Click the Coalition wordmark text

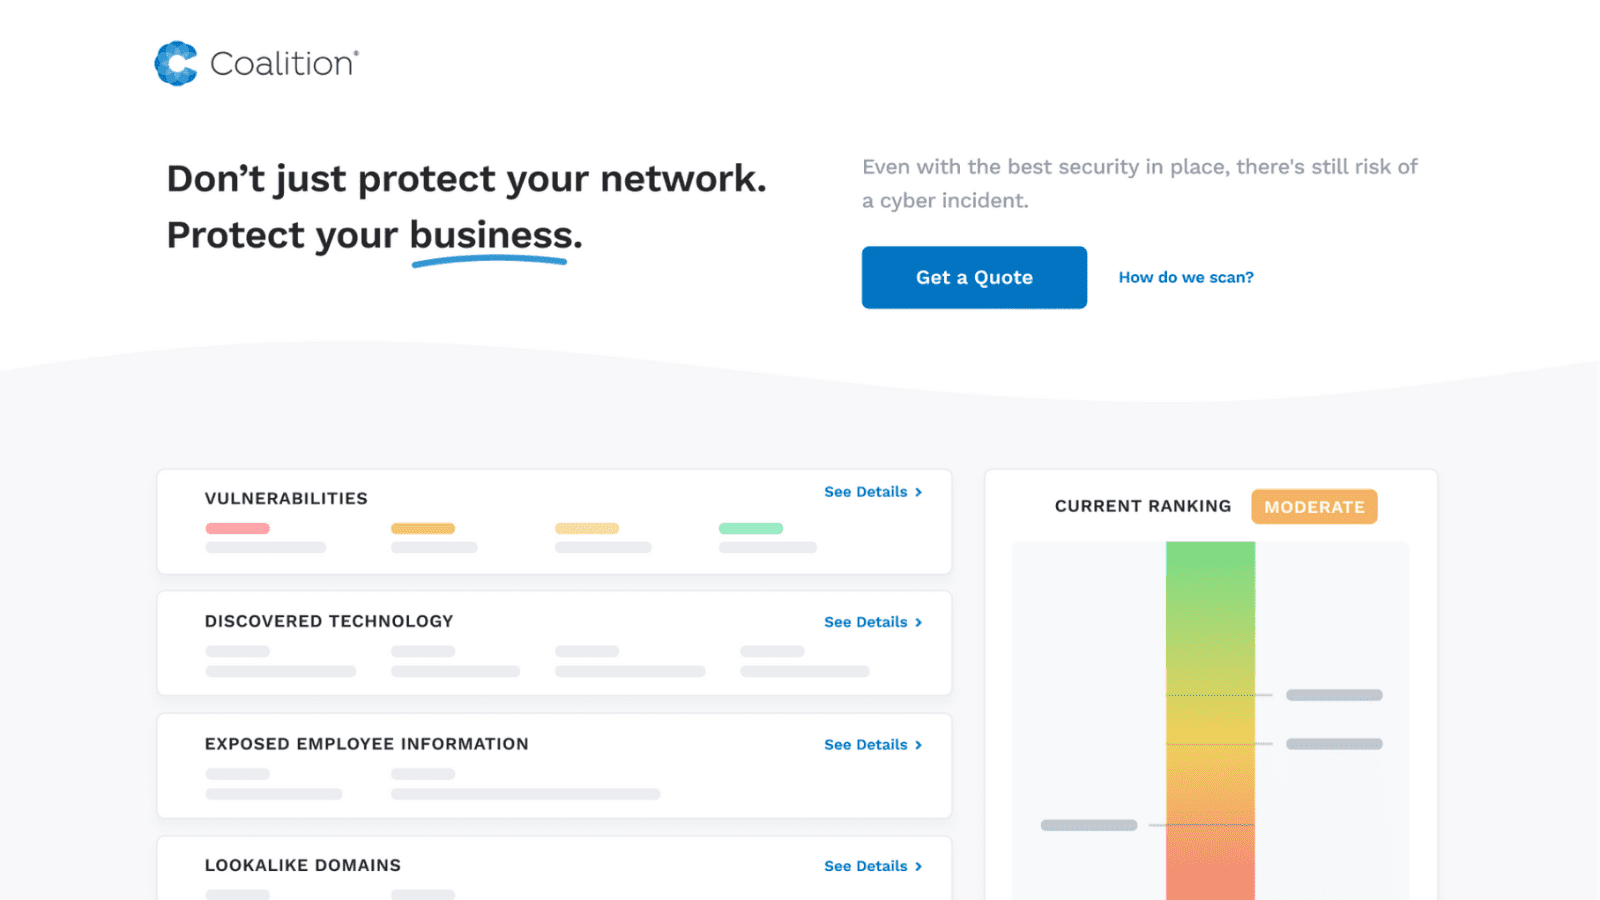(284, 63)
